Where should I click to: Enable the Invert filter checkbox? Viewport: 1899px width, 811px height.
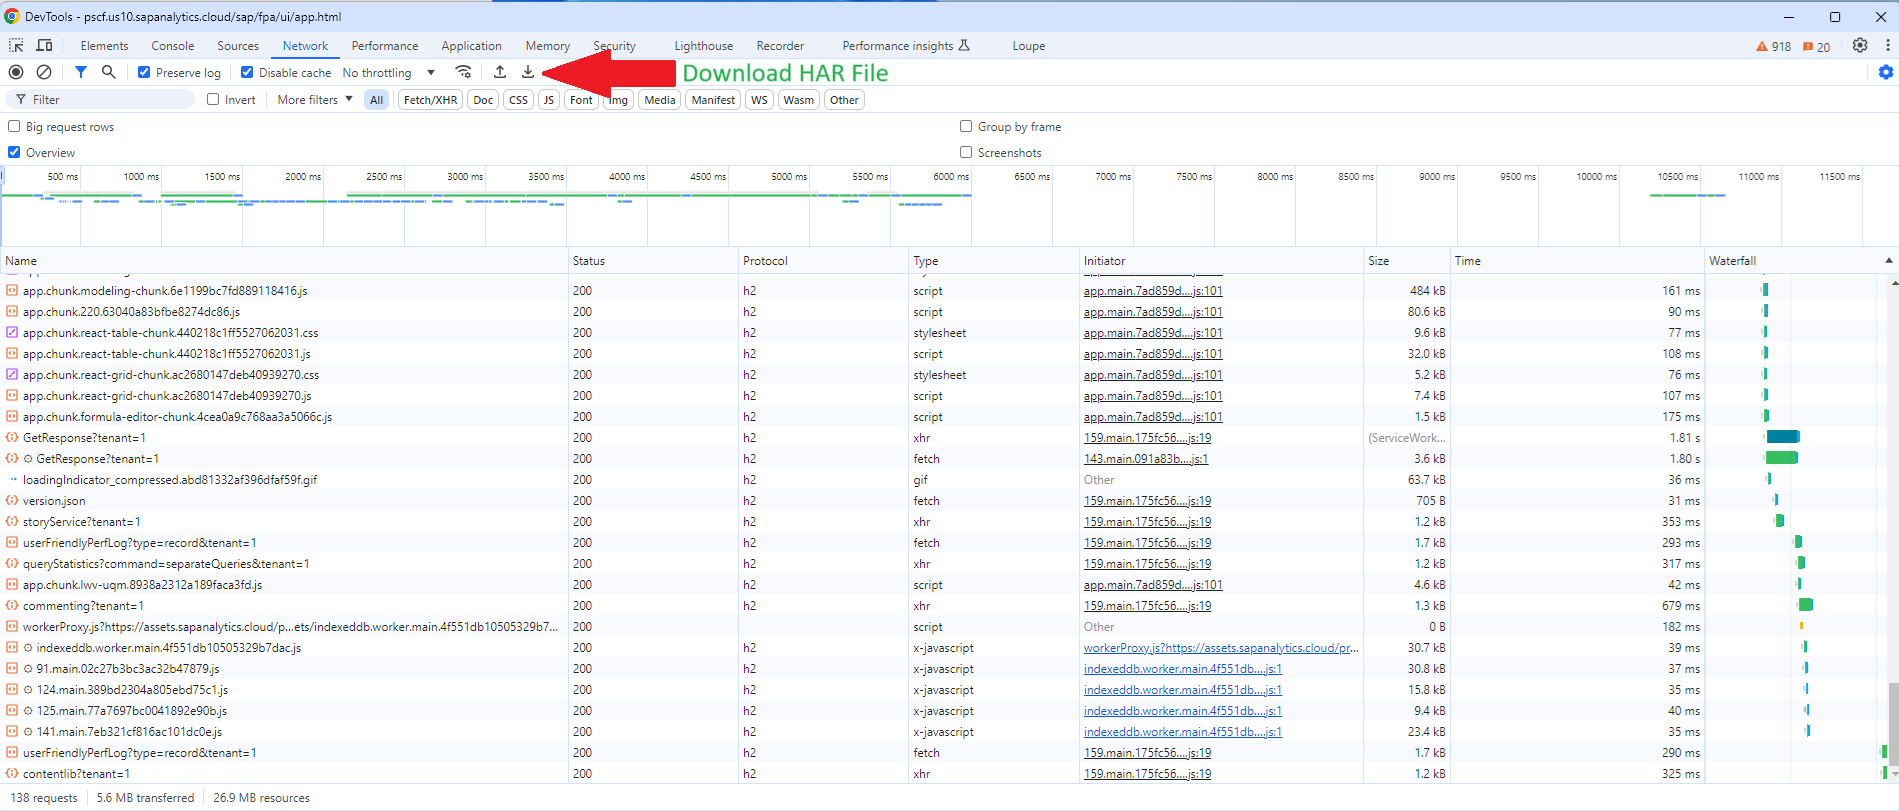pyautogui.click(x=213, y=99)
